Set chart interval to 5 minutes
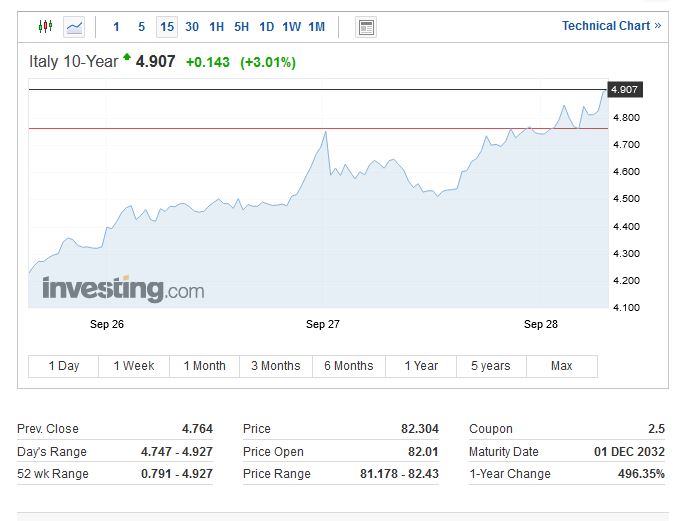The image size is (680, 521). pyautogui.click(x=141, y=27)
